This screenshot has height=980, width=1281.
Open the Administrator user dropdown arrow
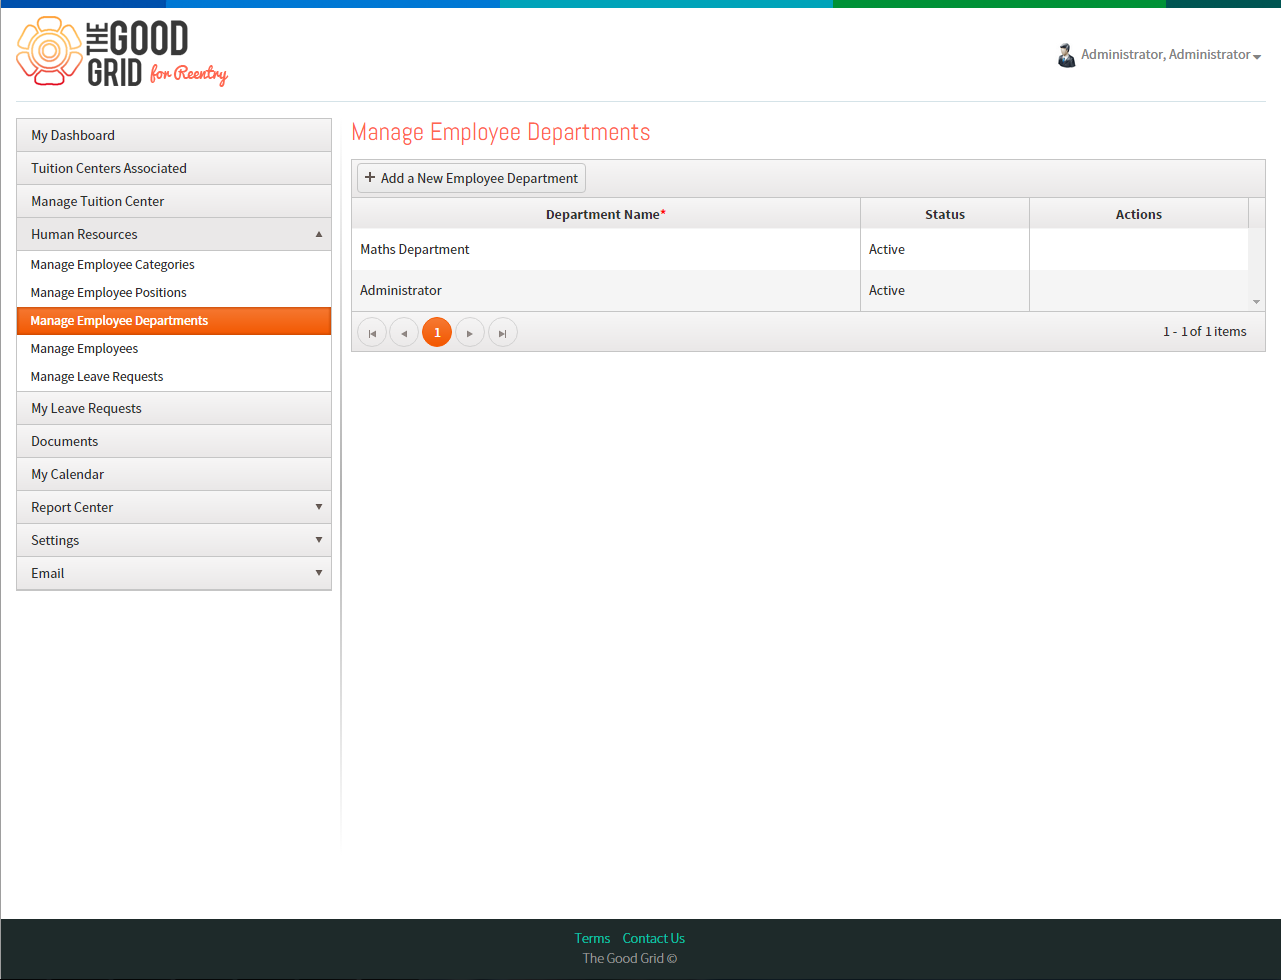(x=1257, y=56)
